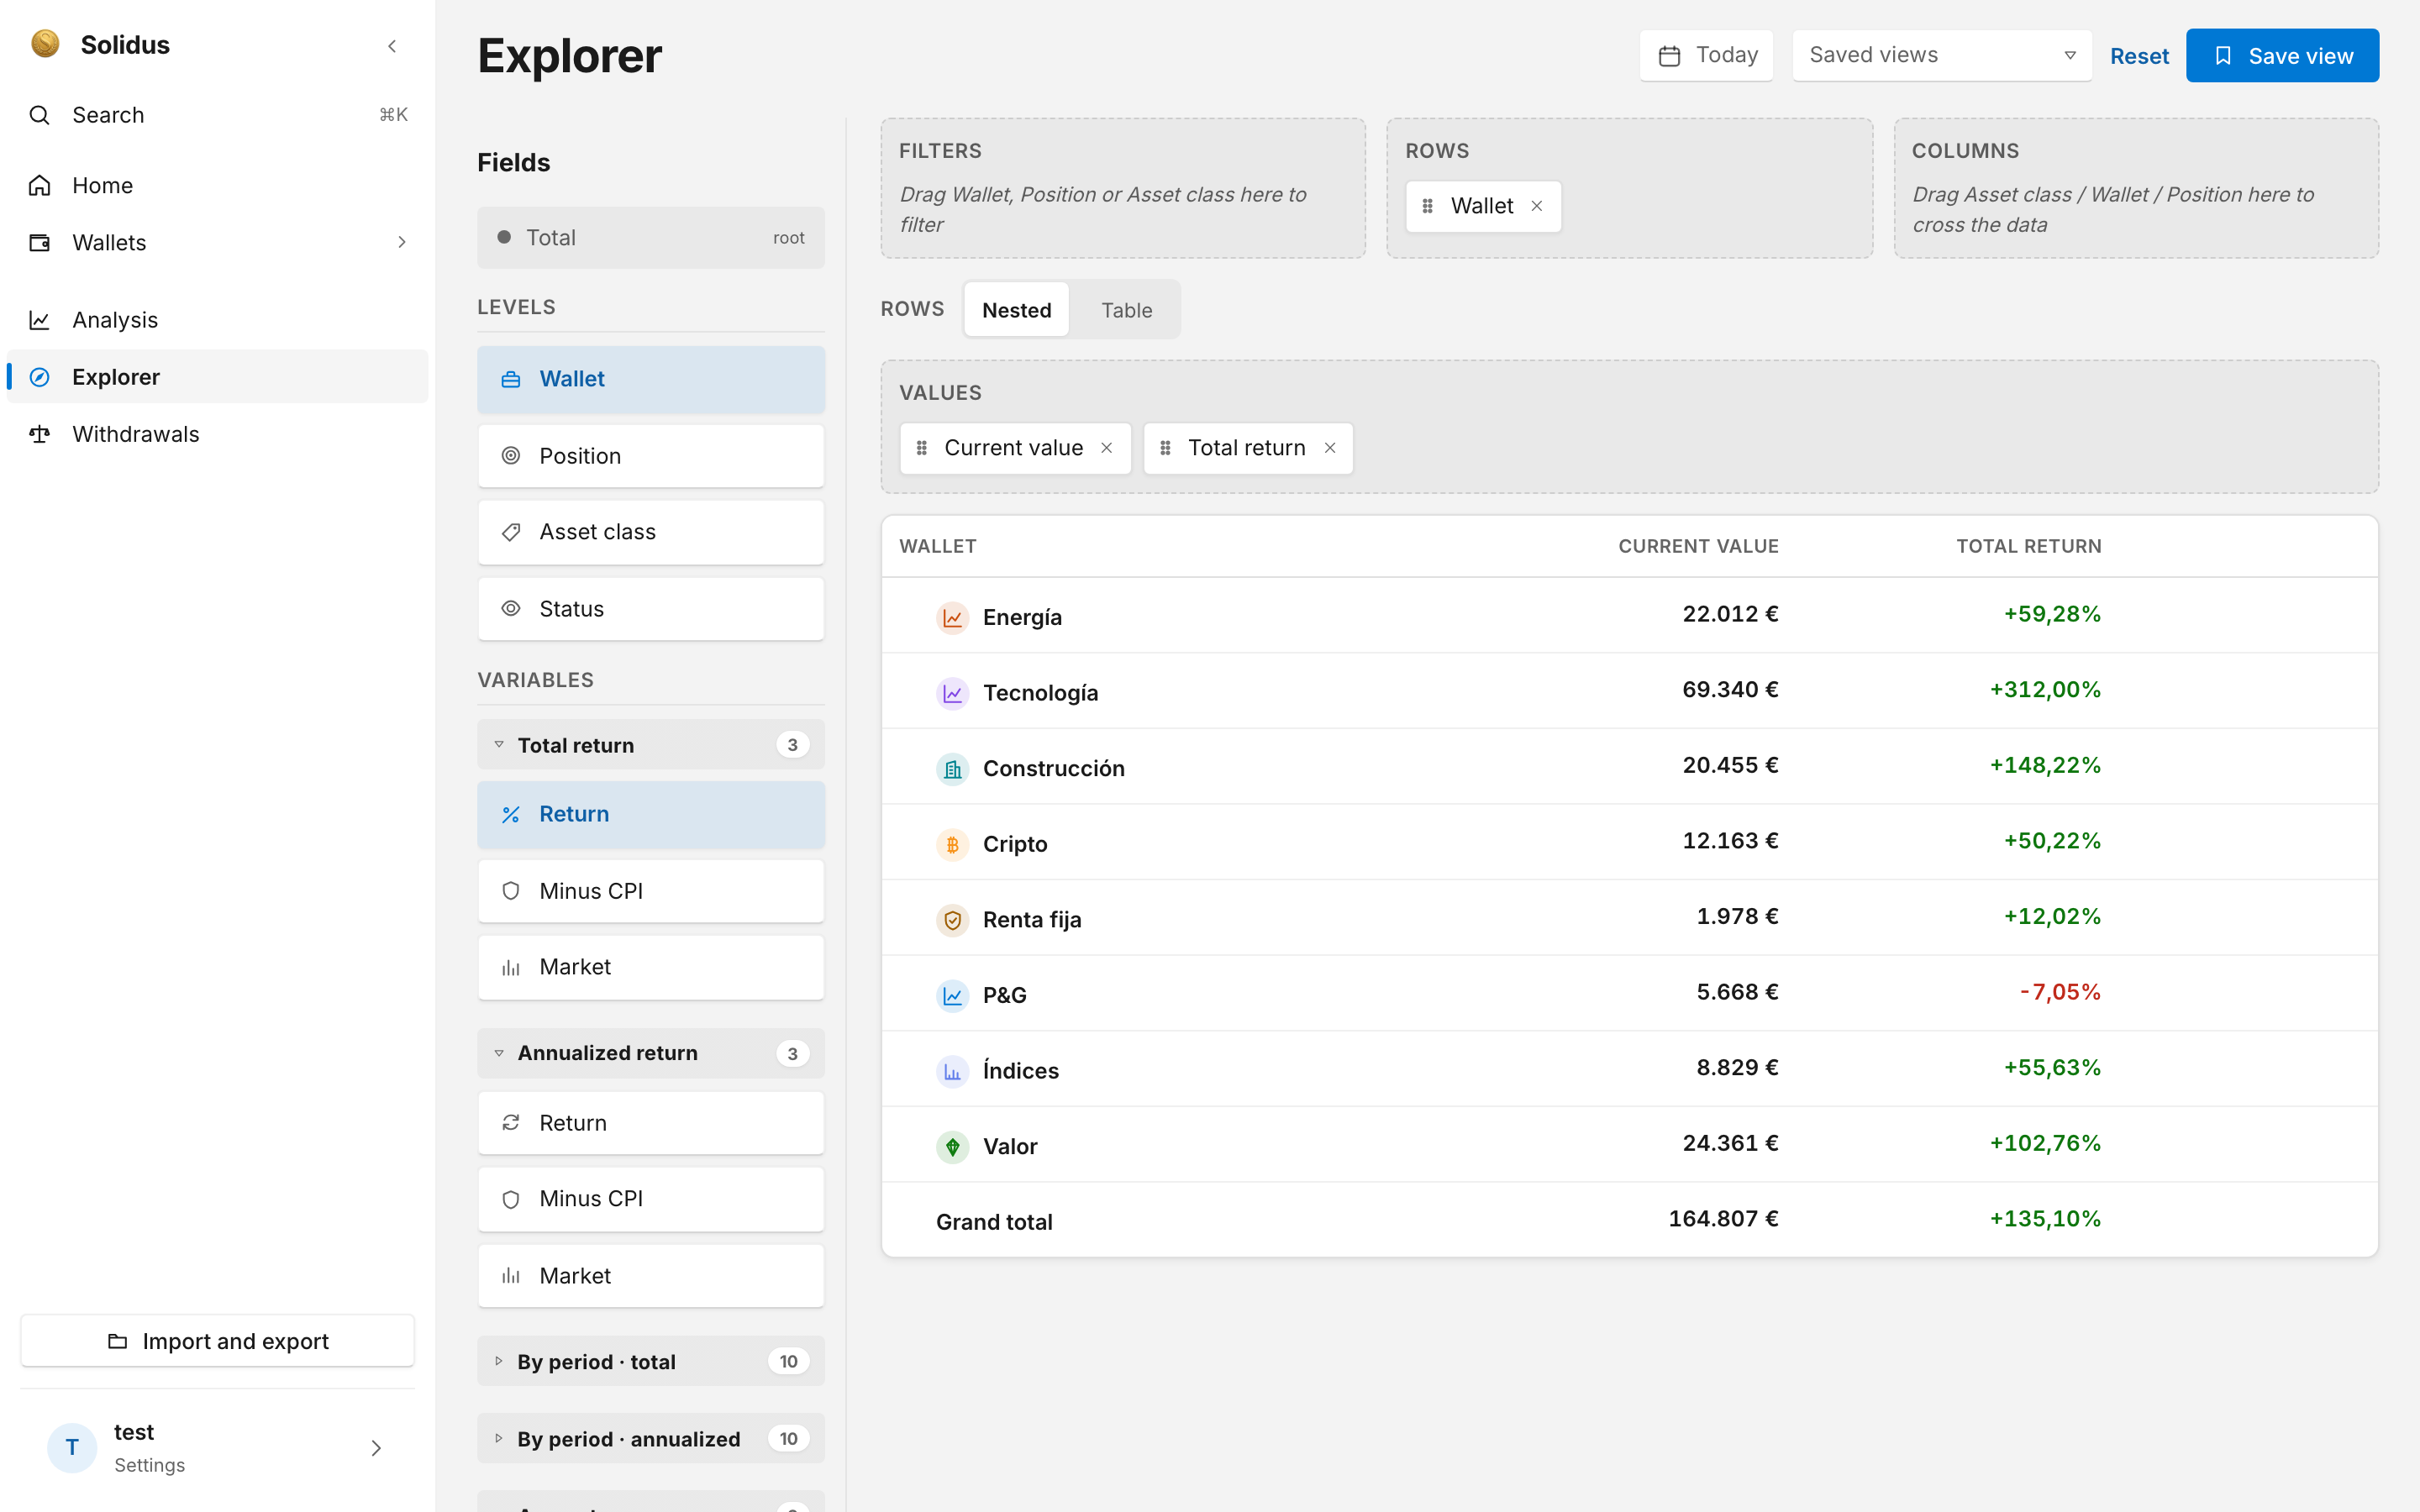Remove Wallet chip from Rows
The image size is (2420, 1512).
pos(1537,206)
